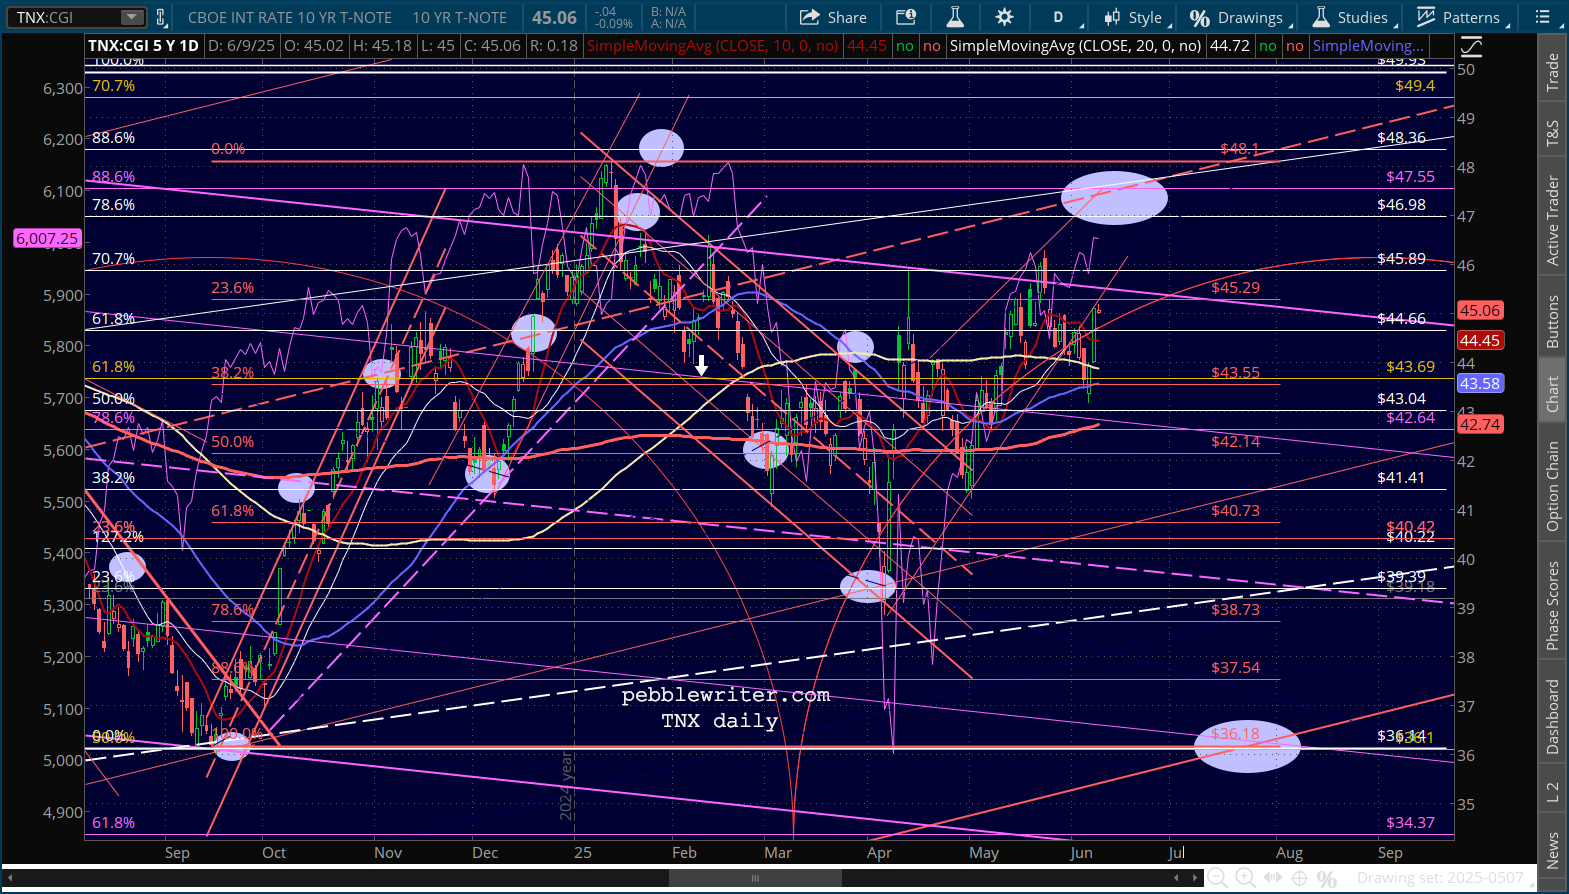This screenshot has width=1569, height=894.
Task: Expand the TNX:CGI symbol dropdown
Action: click(131, 17)
